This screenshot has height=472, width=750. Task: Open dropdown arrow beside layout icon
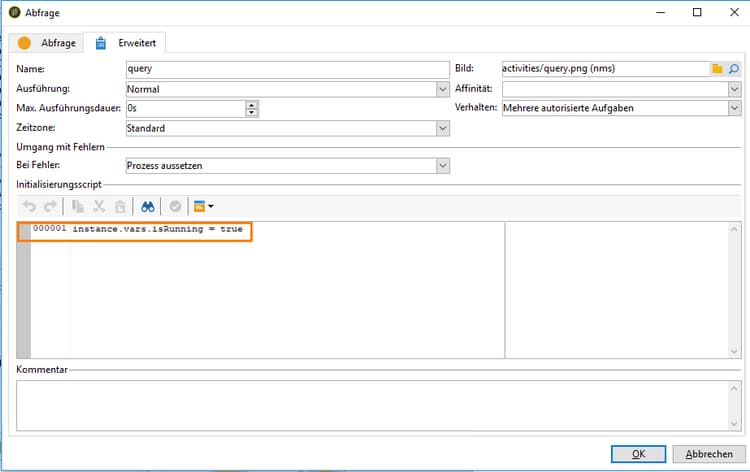tap(211, 207)
